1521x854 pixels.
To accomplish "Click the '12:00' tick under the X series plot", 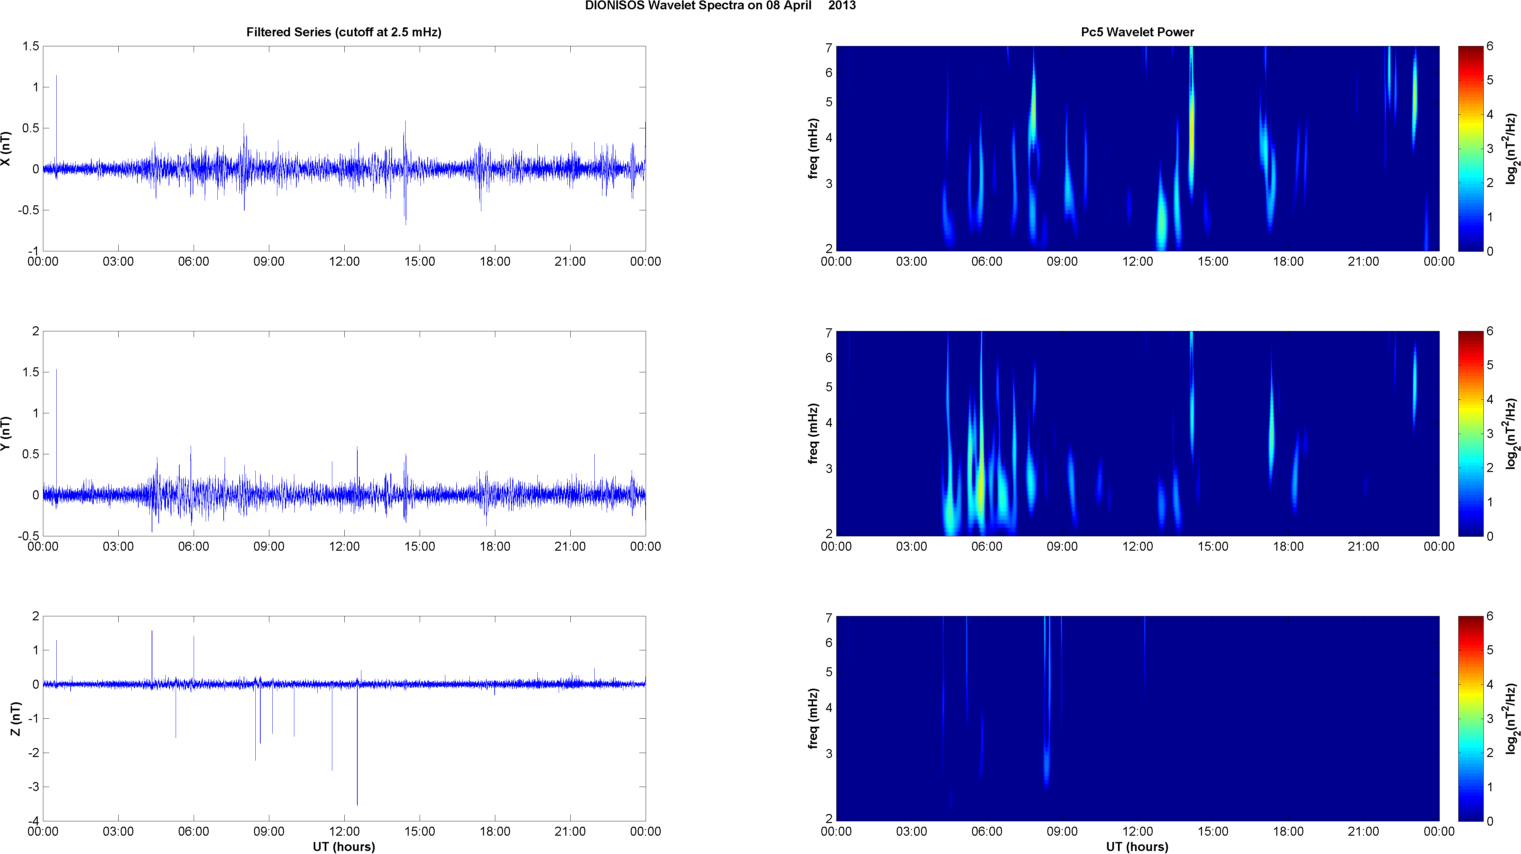I will (344, 262).
